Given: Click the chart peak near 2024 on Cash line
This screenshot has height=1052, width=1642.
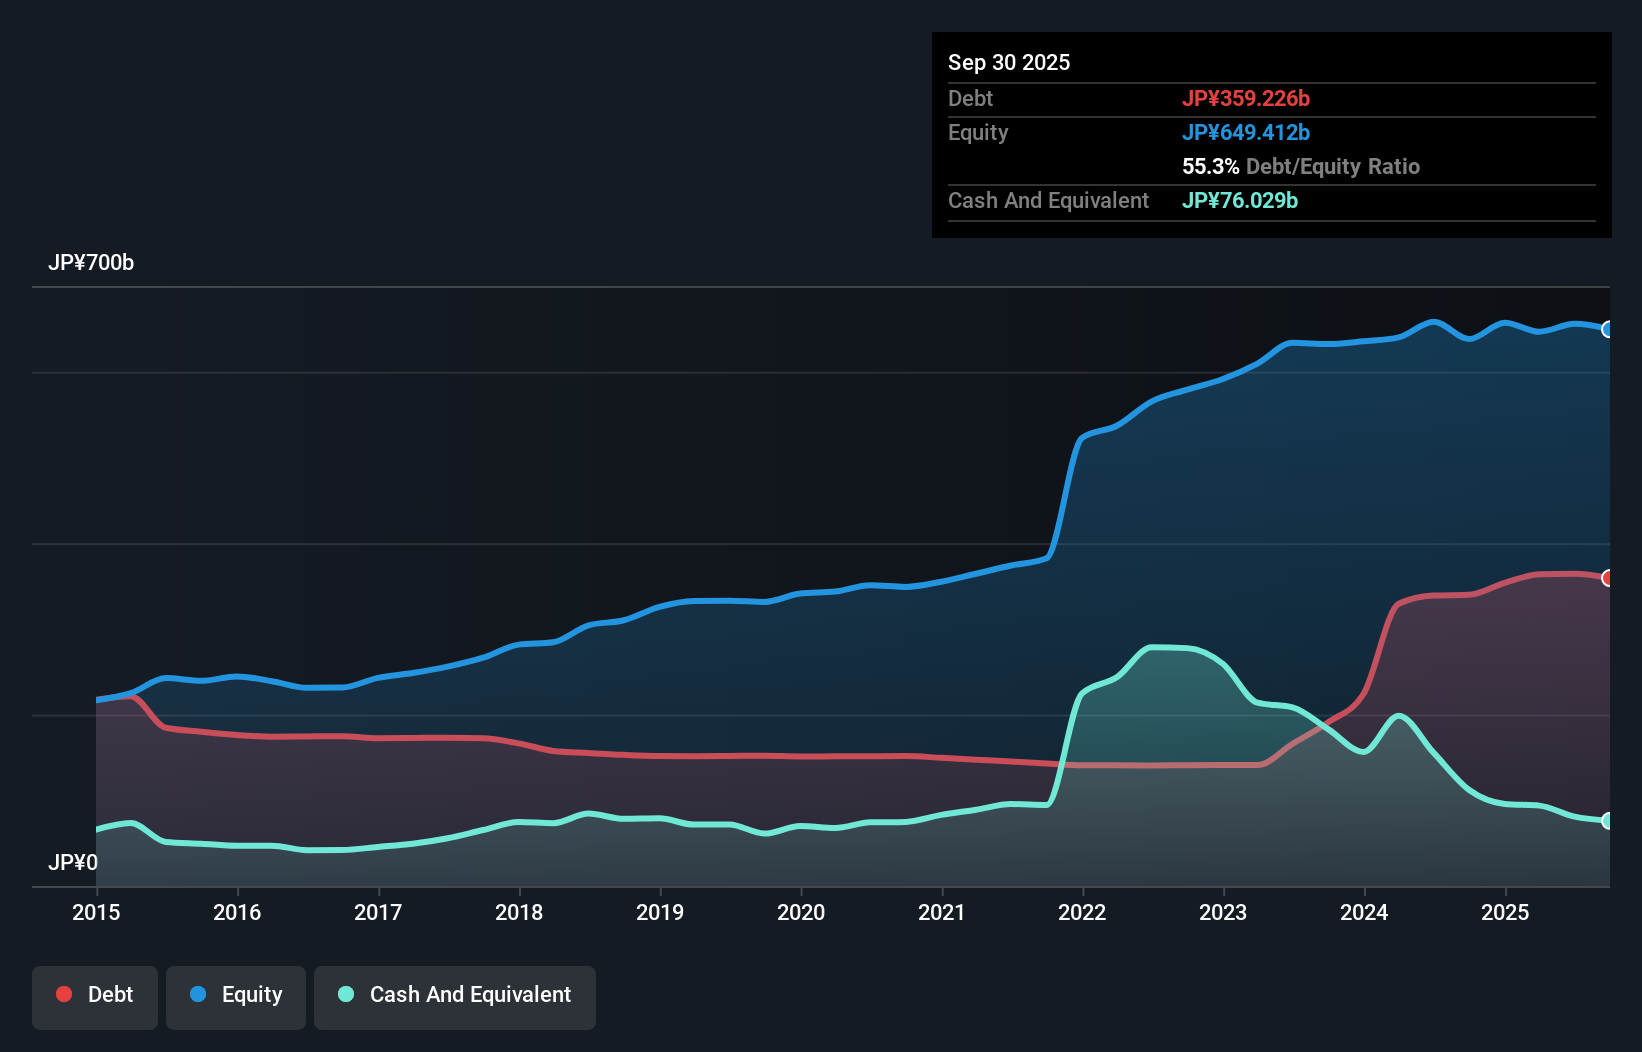Looking at the screenshot, I should pyautogui.click(x=1397, y=716).
